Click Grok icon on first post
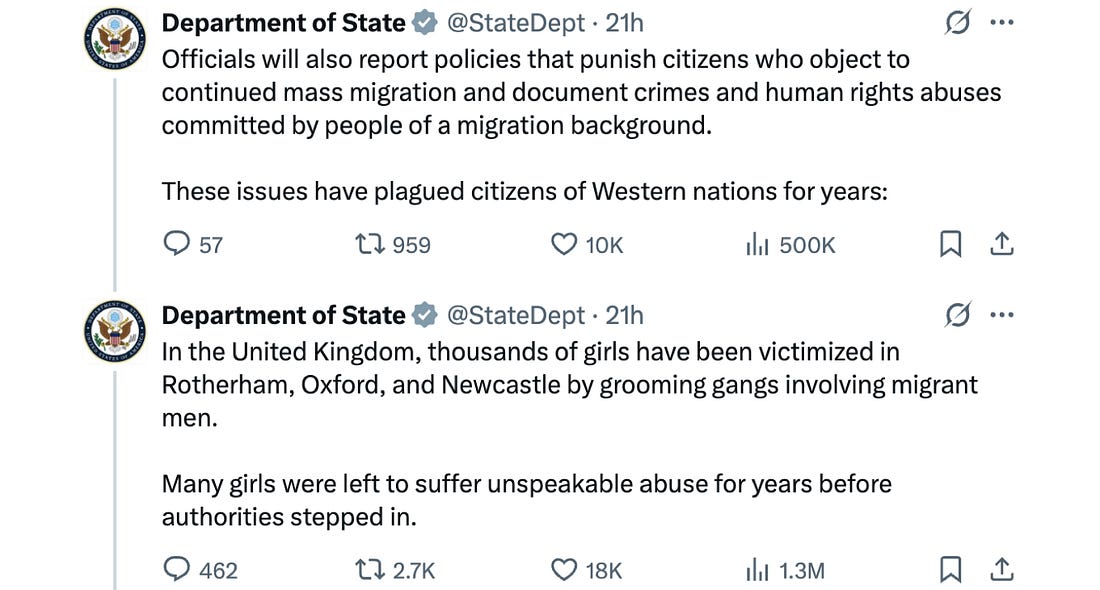Image resolution: width=1100 pixels, height=590 pixels. [x=958, y=22]
